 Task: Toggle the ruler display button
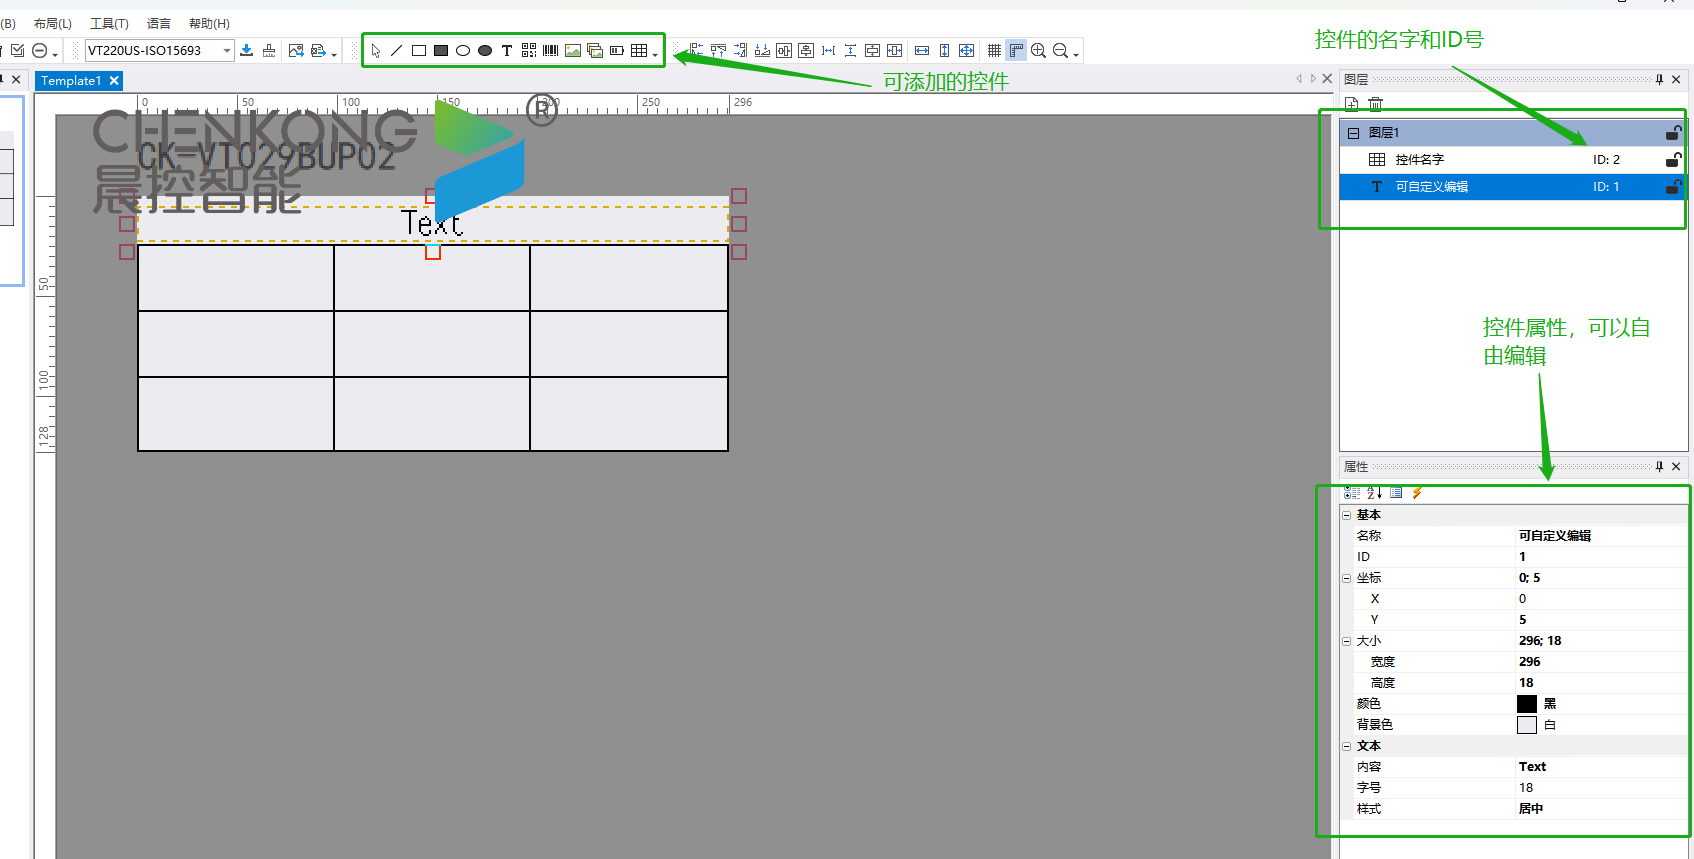(1016, 51)
